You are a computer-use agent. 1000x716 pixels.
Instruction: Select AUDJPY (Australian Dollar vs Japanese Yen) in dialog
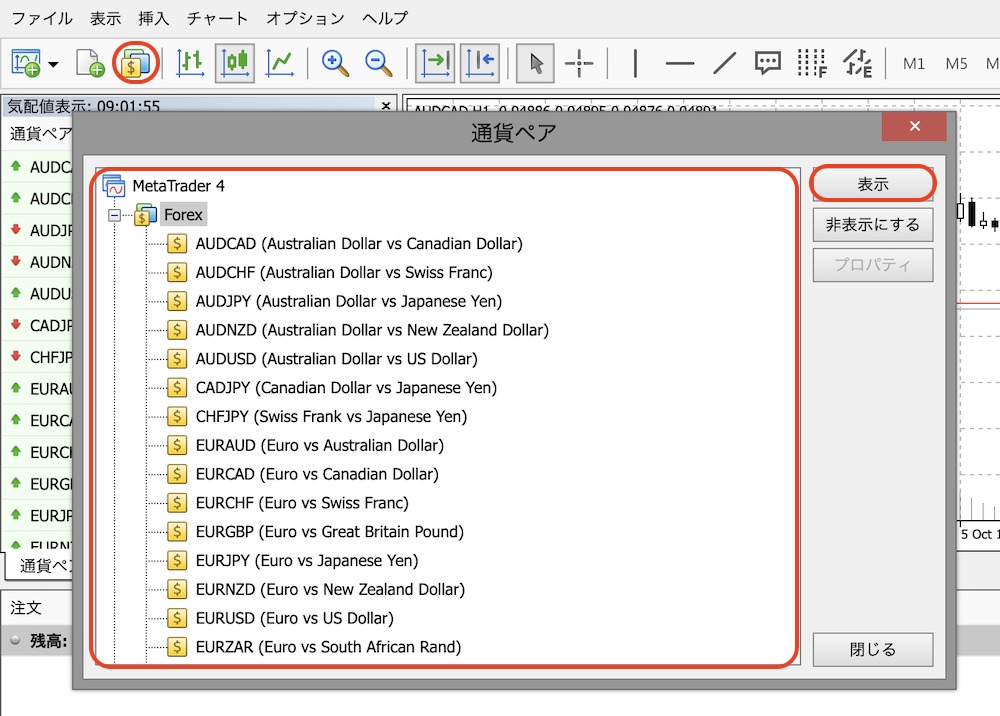[x=334, y=301]
